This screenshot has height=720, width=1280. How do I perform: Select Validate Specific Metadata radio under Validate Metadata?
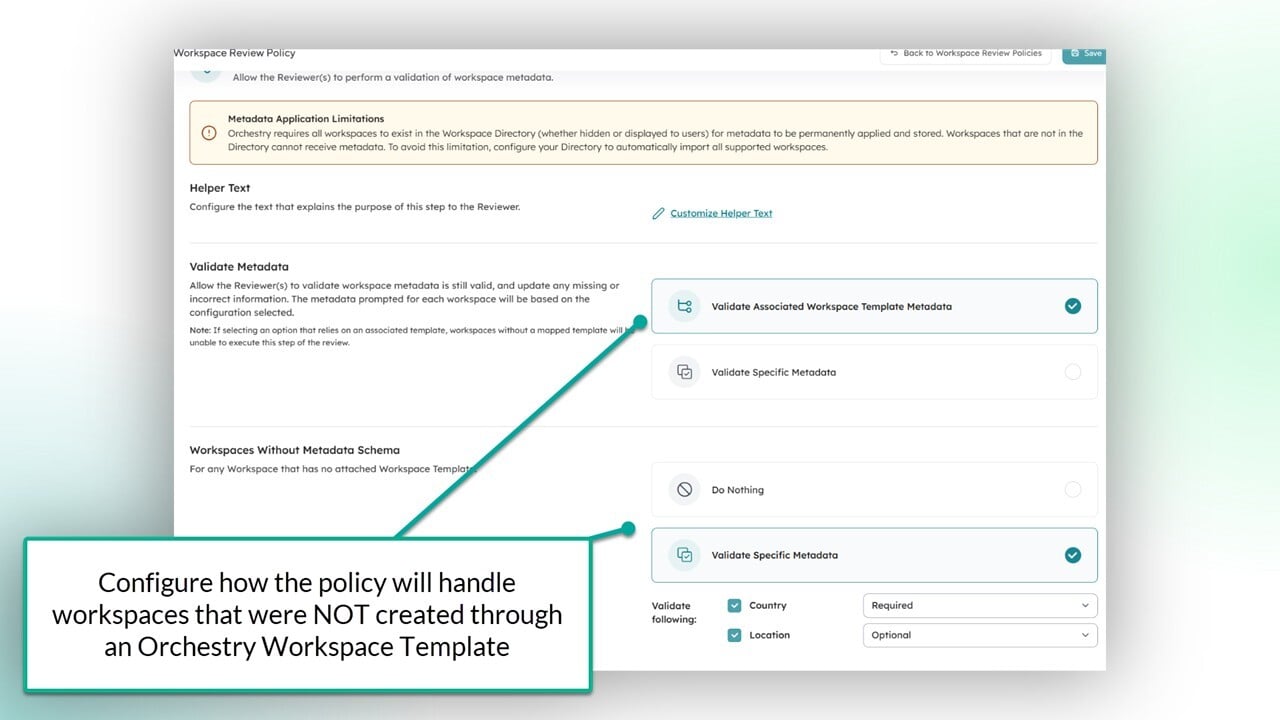[x=1073, y=372]
